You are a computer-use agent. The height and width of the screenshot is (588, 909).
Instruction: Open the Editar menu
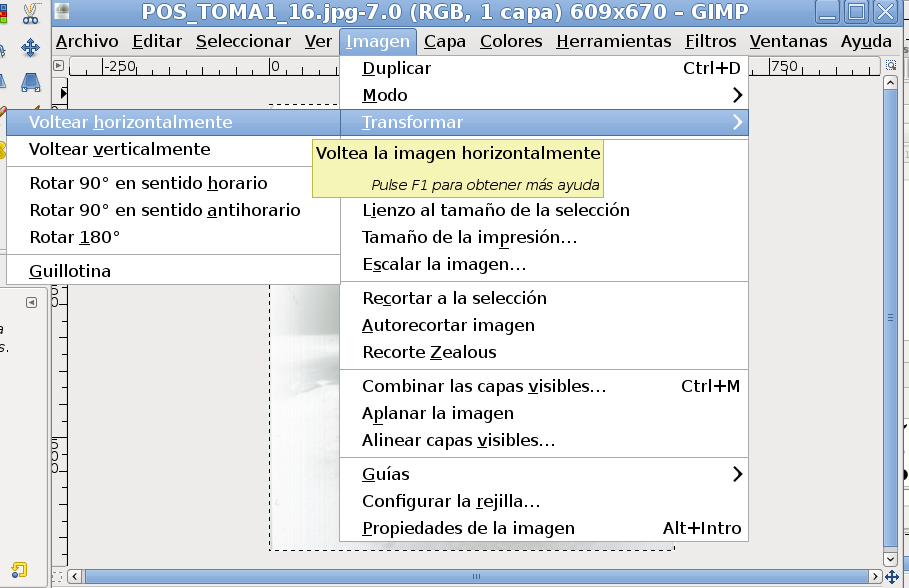pos(157,41)
